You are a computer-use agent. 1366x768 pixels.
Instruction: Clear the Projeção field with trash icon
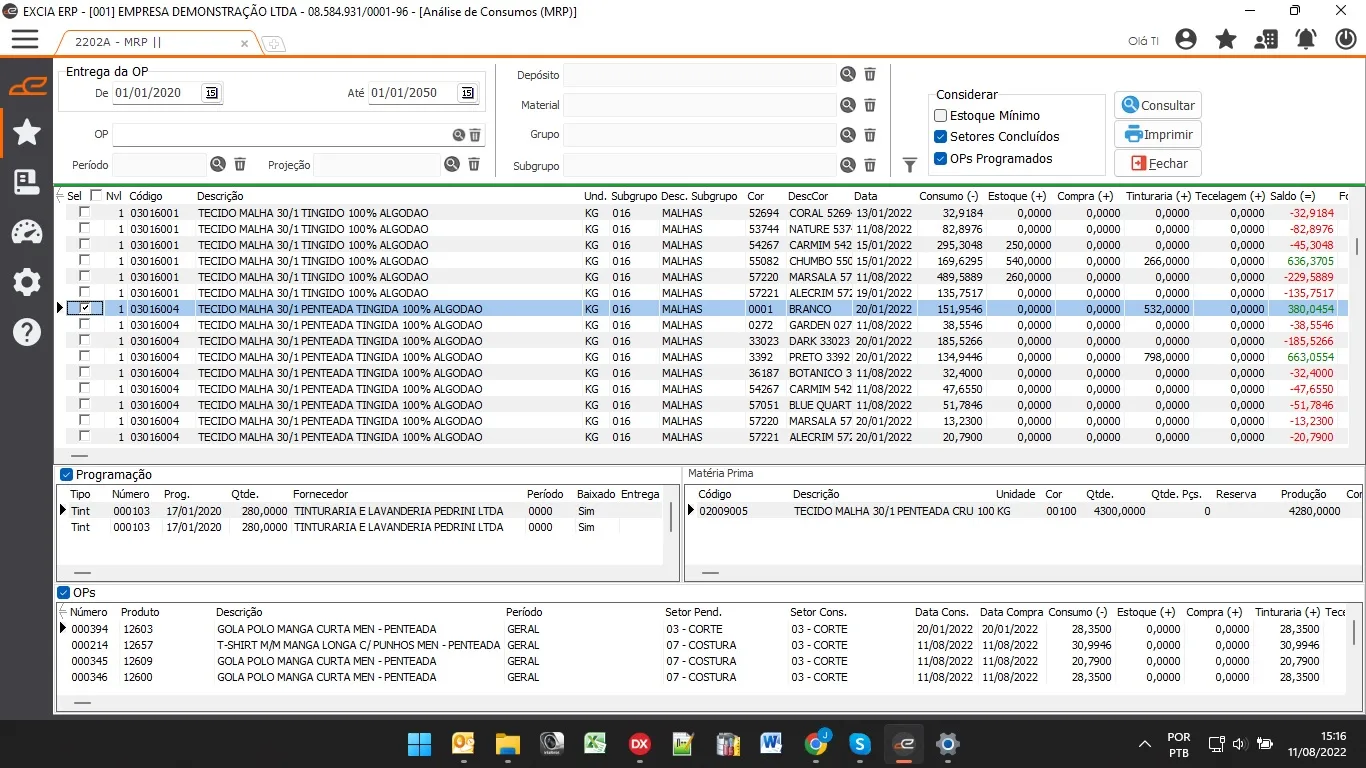[474, 165]
